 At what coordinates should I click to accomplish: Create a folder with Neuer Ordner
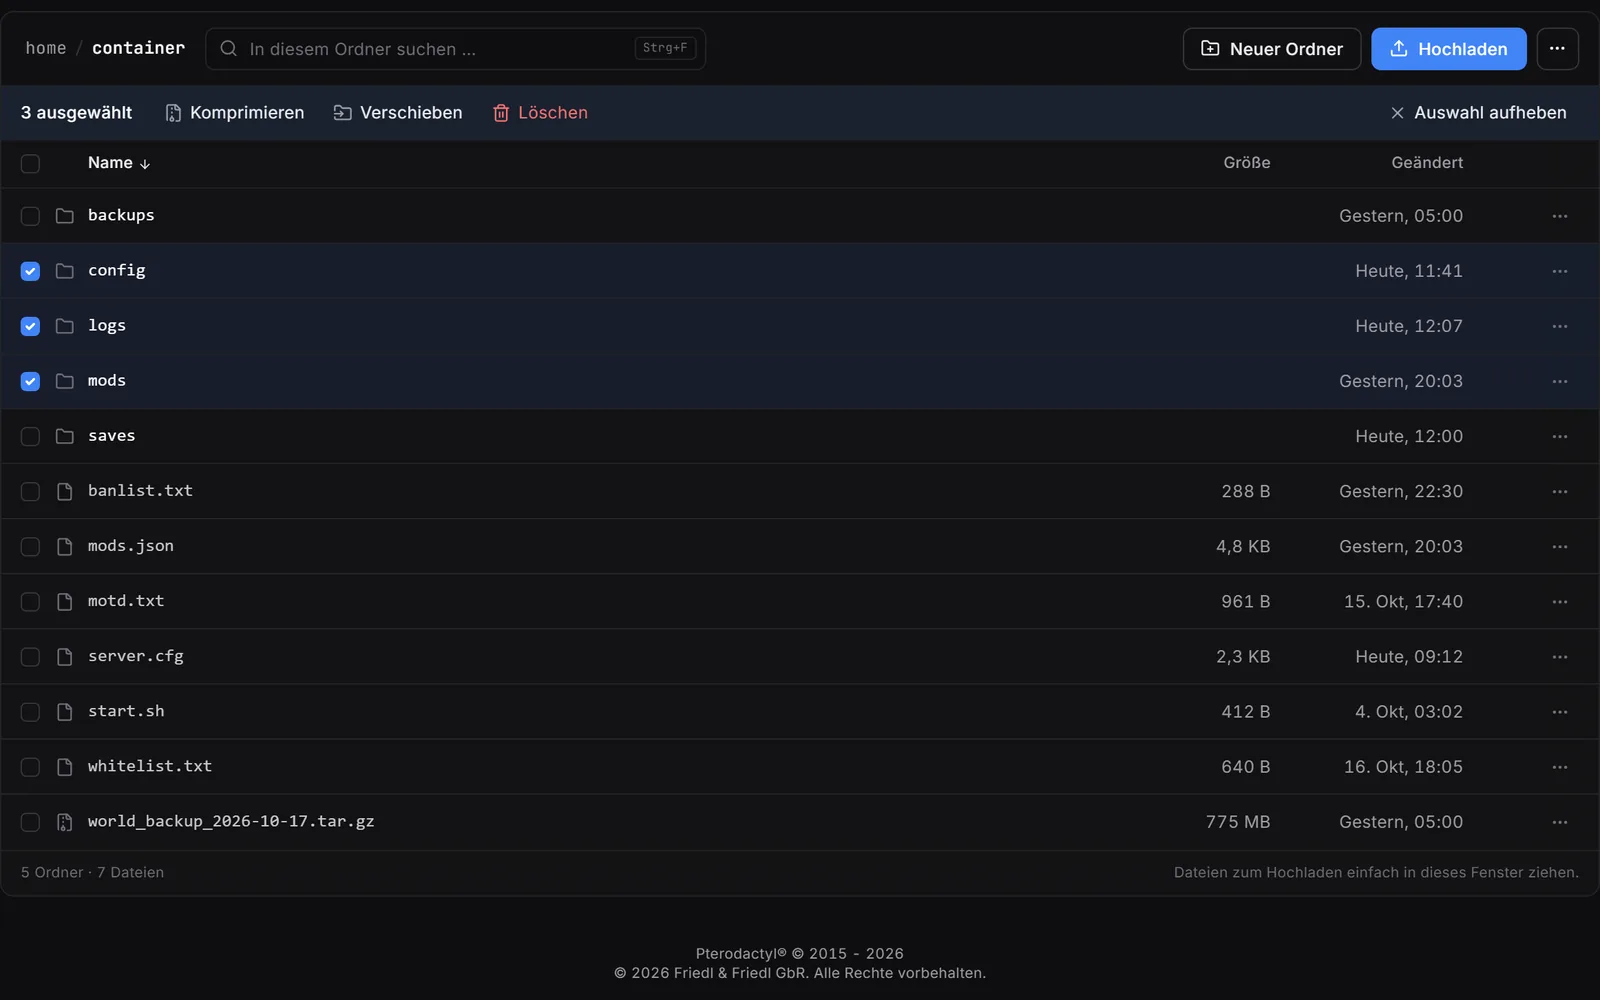pyautogui.click(x=1272, y=49)
